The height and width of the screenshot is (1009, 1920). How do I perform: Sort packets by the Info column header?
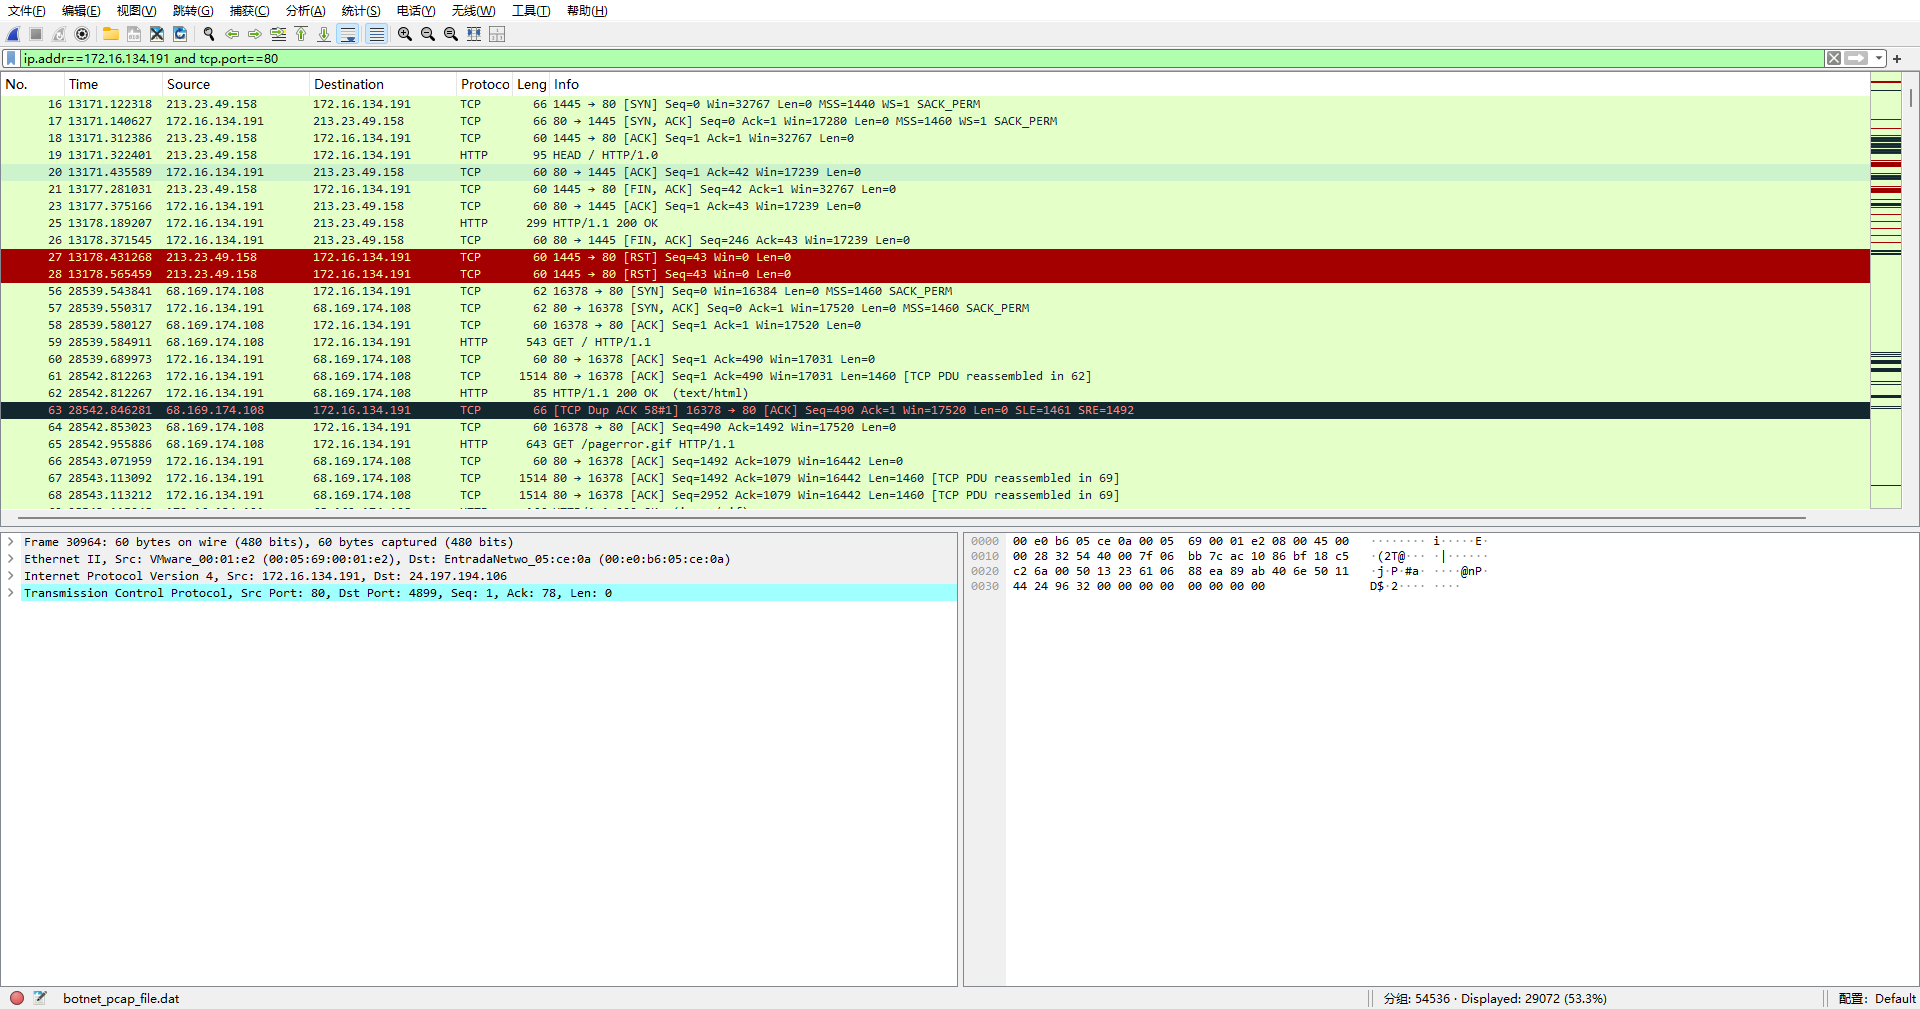point(1209,84)
